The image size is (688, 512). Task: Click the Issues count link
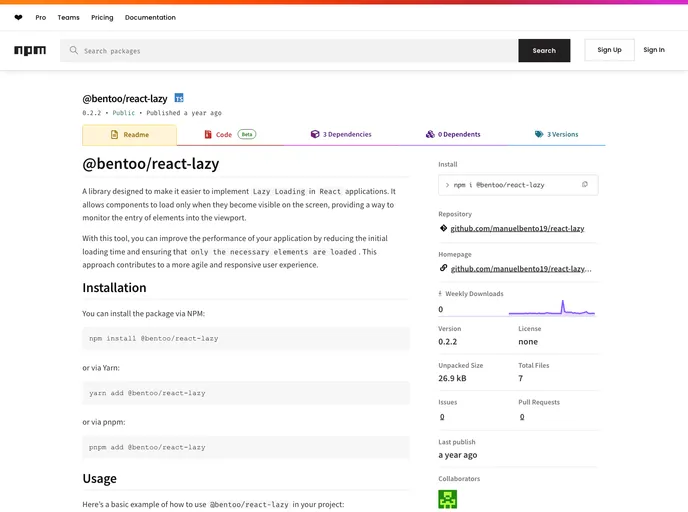click(442, 416)
